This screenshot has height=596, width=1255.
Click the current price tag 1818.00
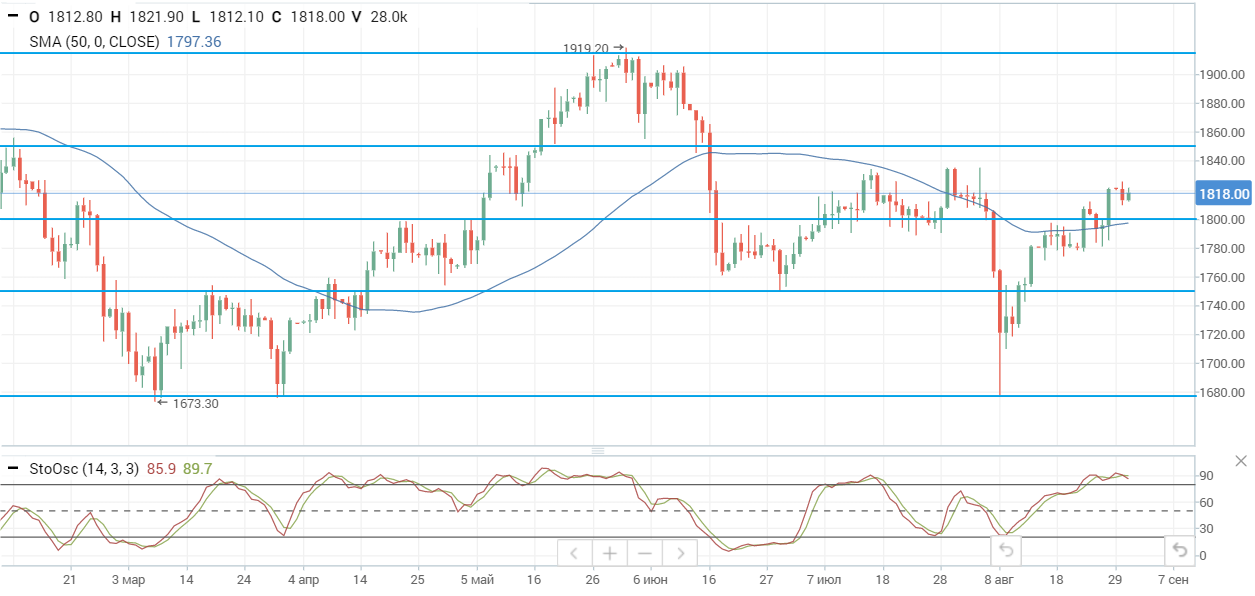1225,194
